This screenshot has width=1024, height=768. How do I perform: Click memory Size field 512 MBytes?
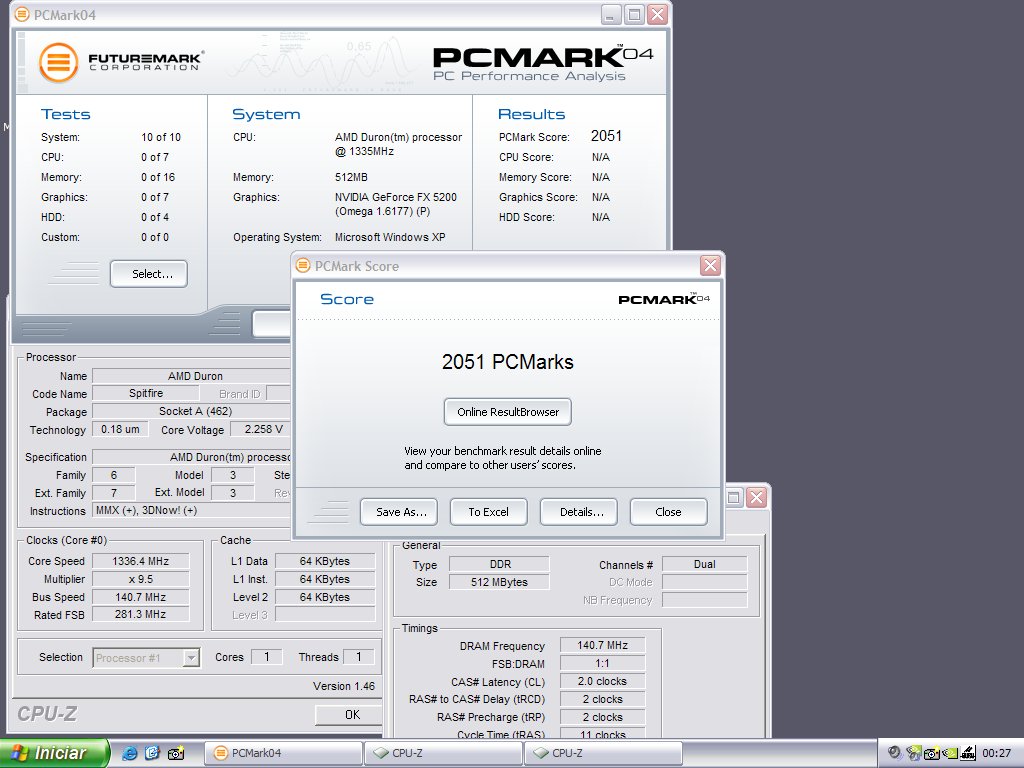coord(500,582)
